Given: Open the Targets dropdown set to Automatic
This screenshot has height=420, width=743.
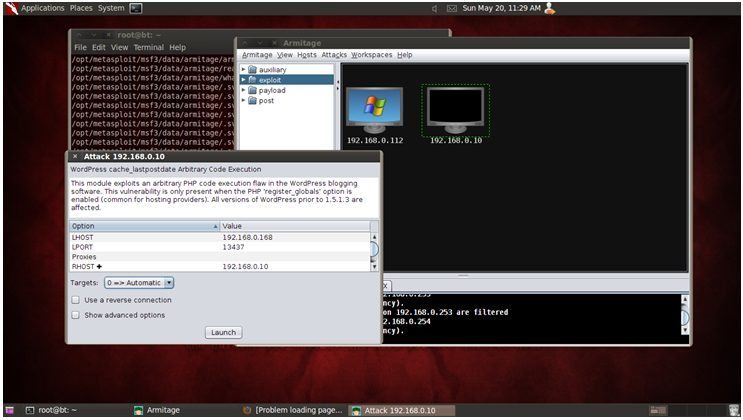Looking at the screenshot, I should (x=139, y=283).
